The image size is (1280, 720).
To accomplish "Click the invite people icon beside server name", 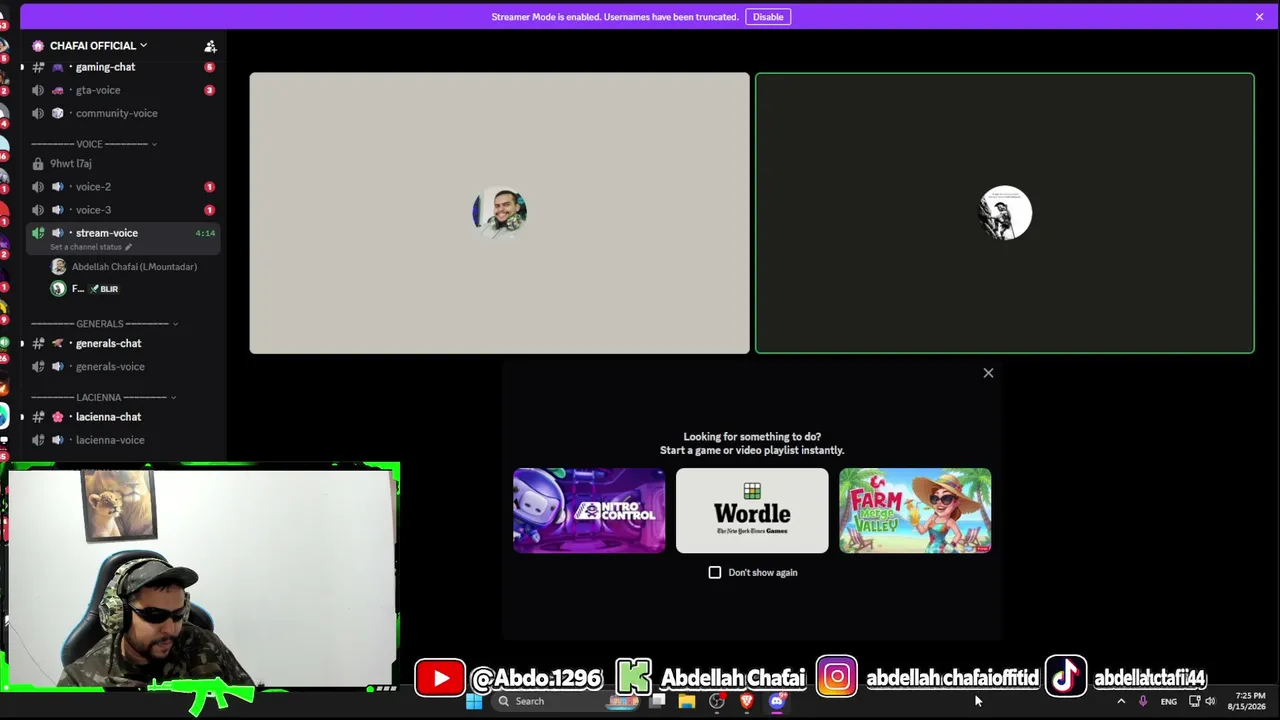I will point(210,46).
